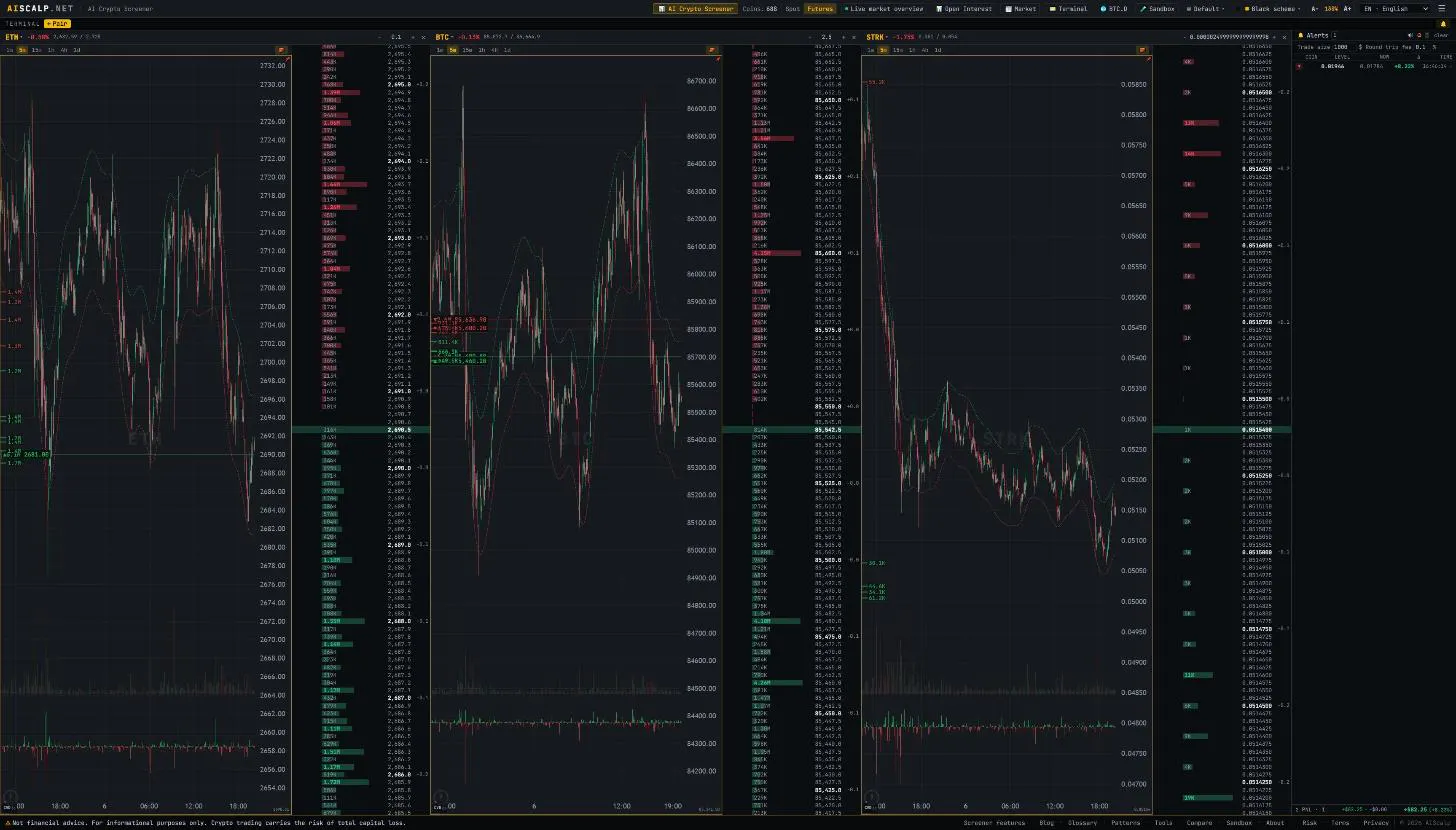The image size is (1456, 830).
Task: Open the STRK symbol selector dropdown
Action: tap(876, 37)
